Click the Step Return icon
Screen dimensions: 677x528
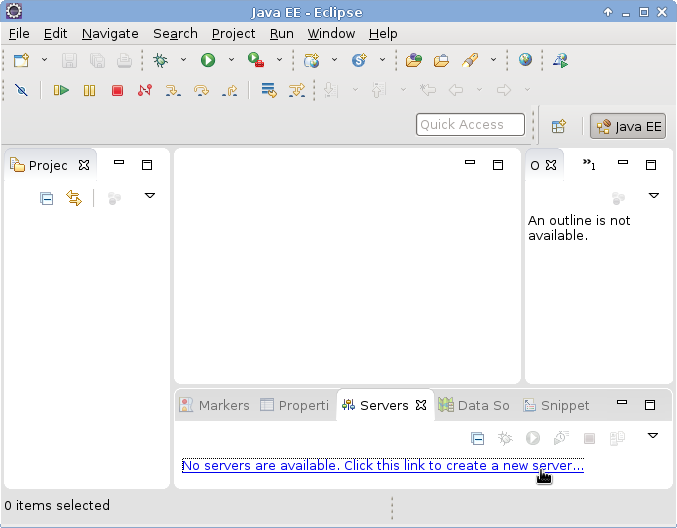(229, 90)
